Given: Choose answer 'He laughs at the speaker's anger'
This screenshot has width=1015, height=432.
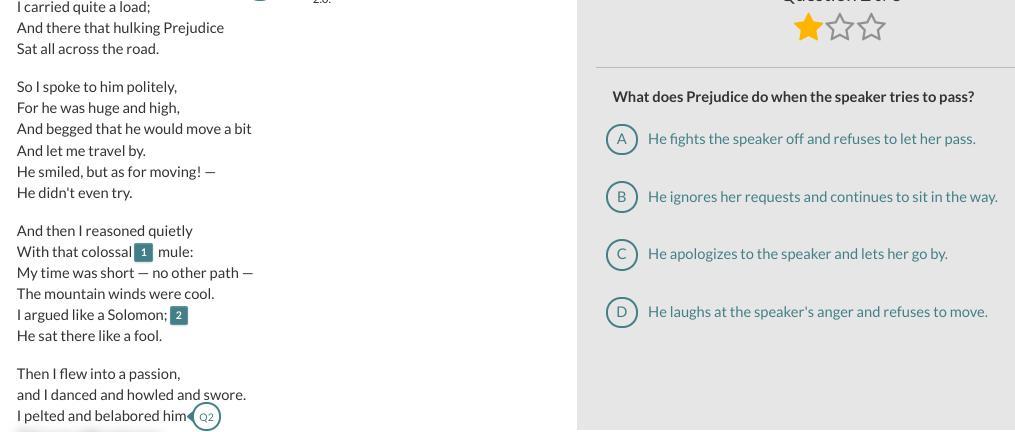Looking at the screenshot, I should point(817,312).
